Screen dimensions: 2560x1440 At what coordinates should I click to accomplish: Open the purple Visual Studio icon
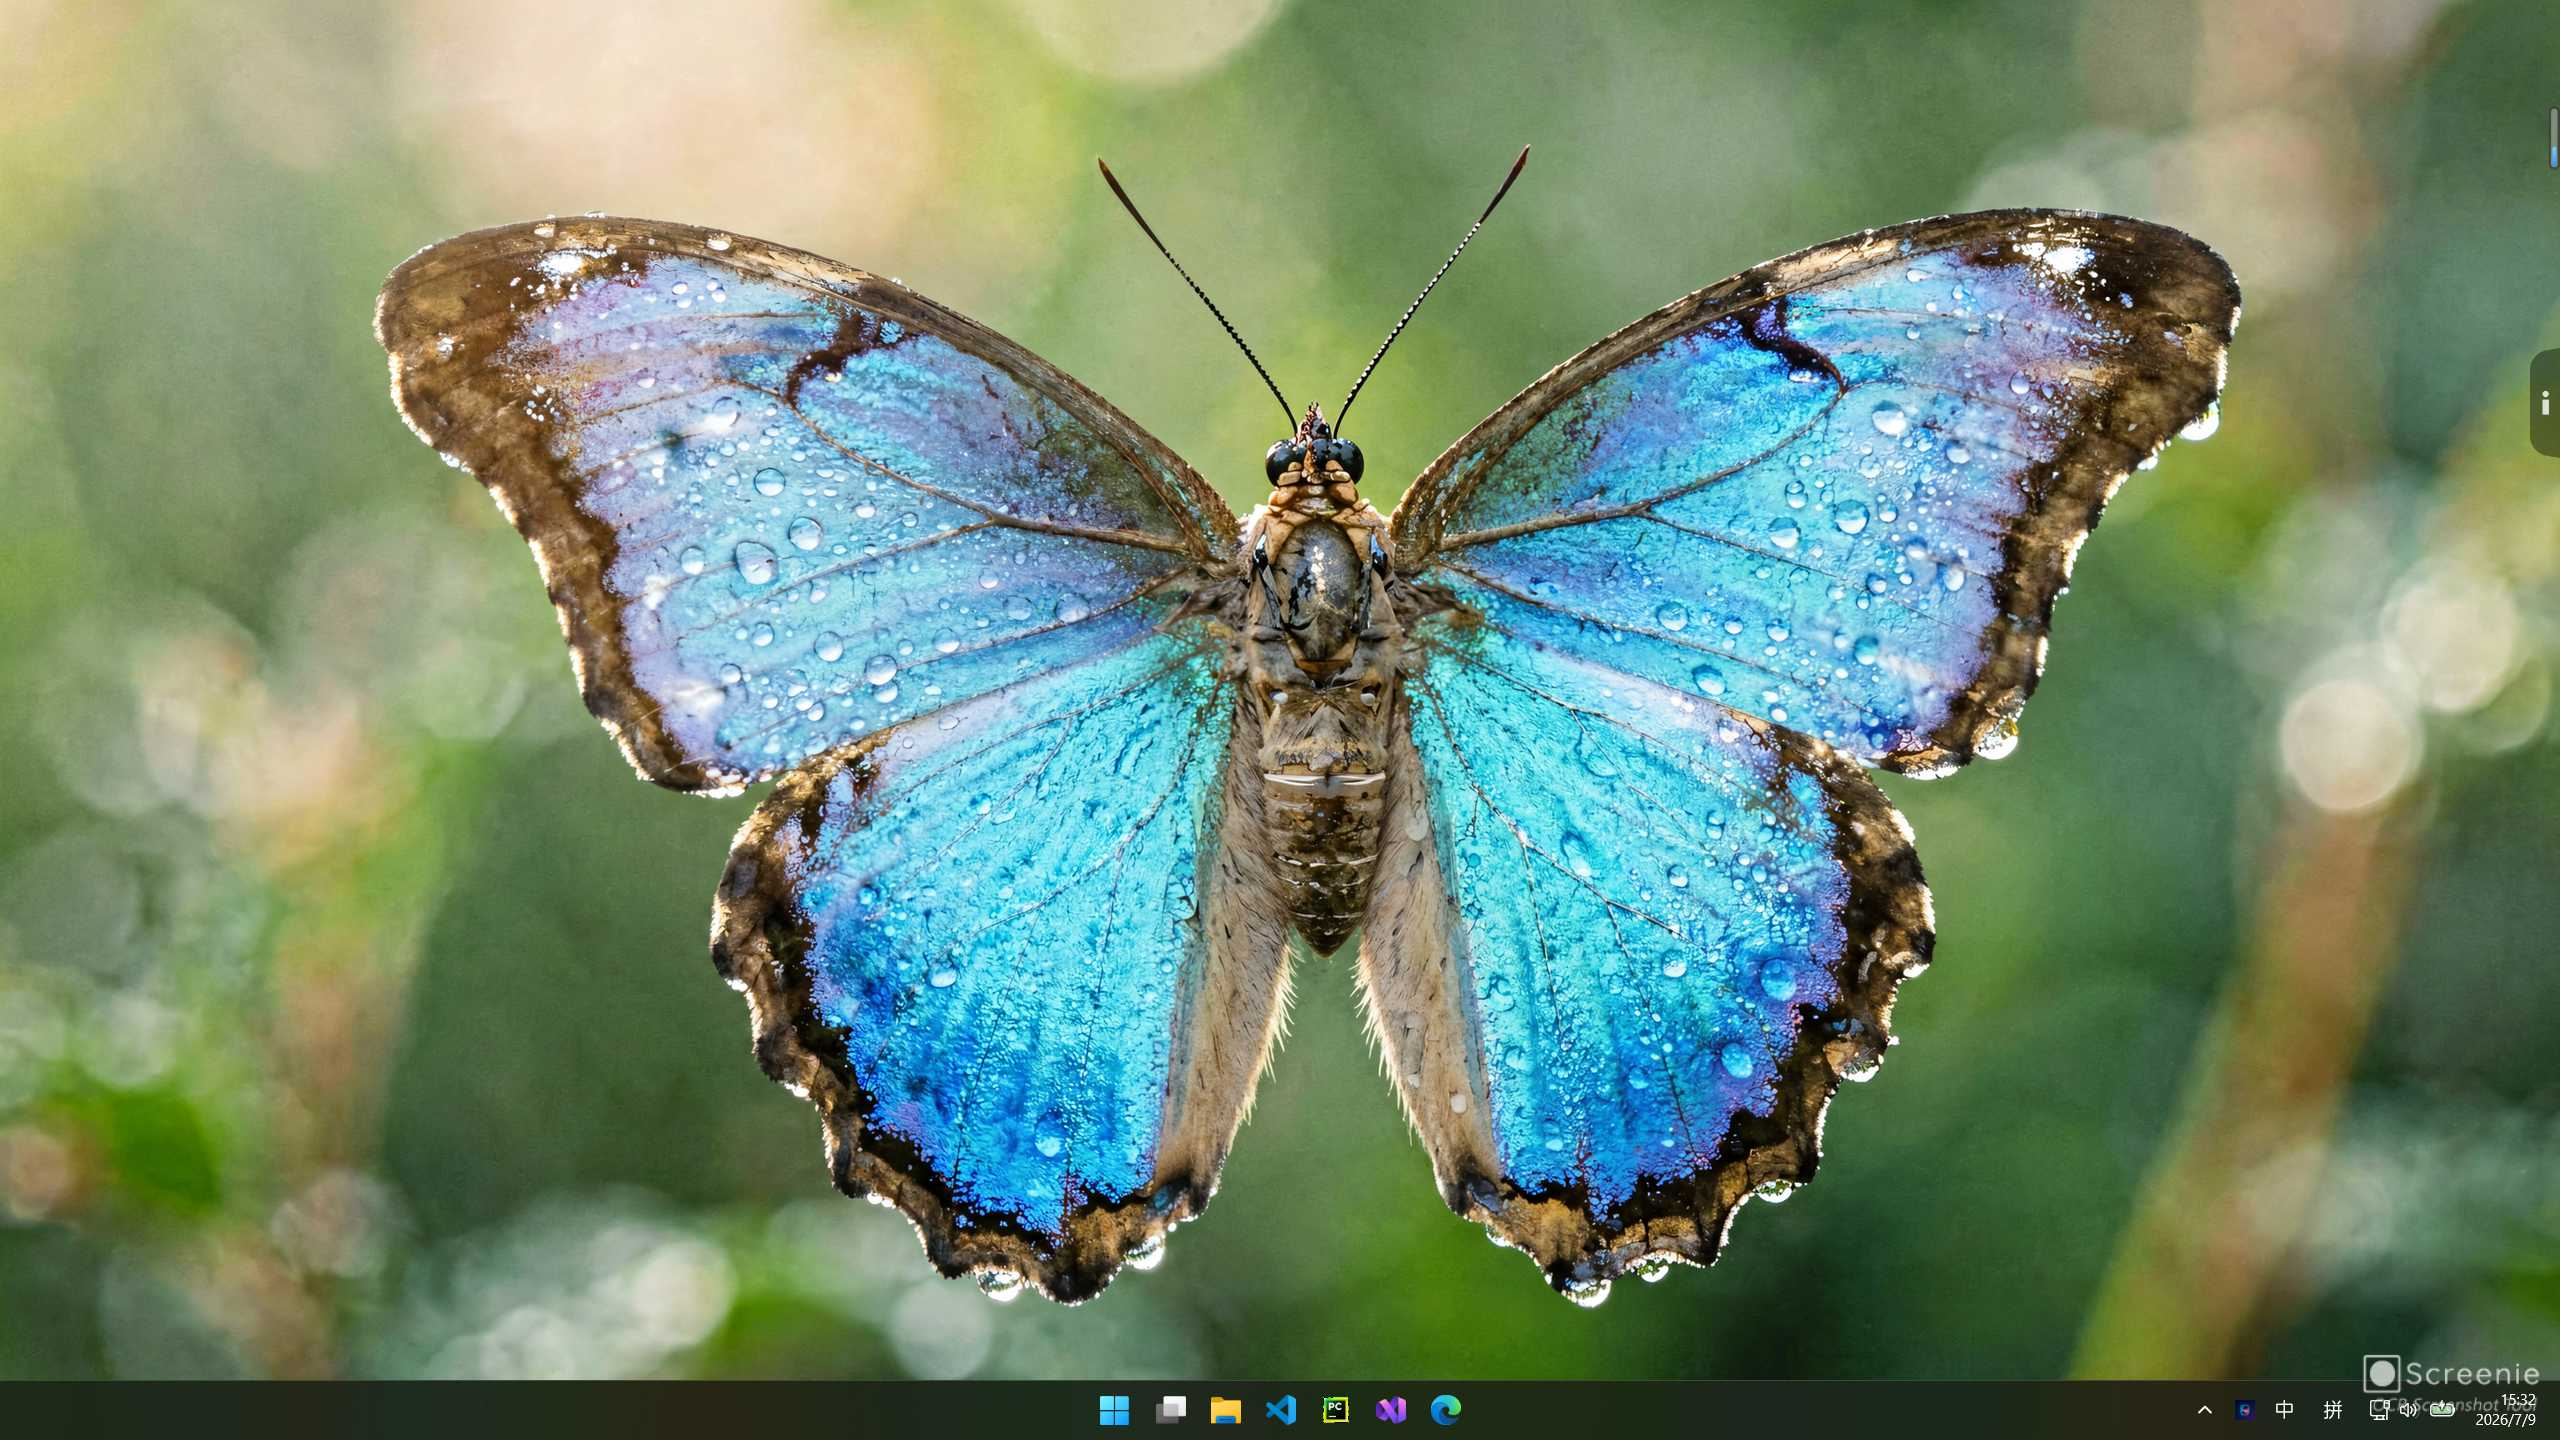point(1391,1410)
